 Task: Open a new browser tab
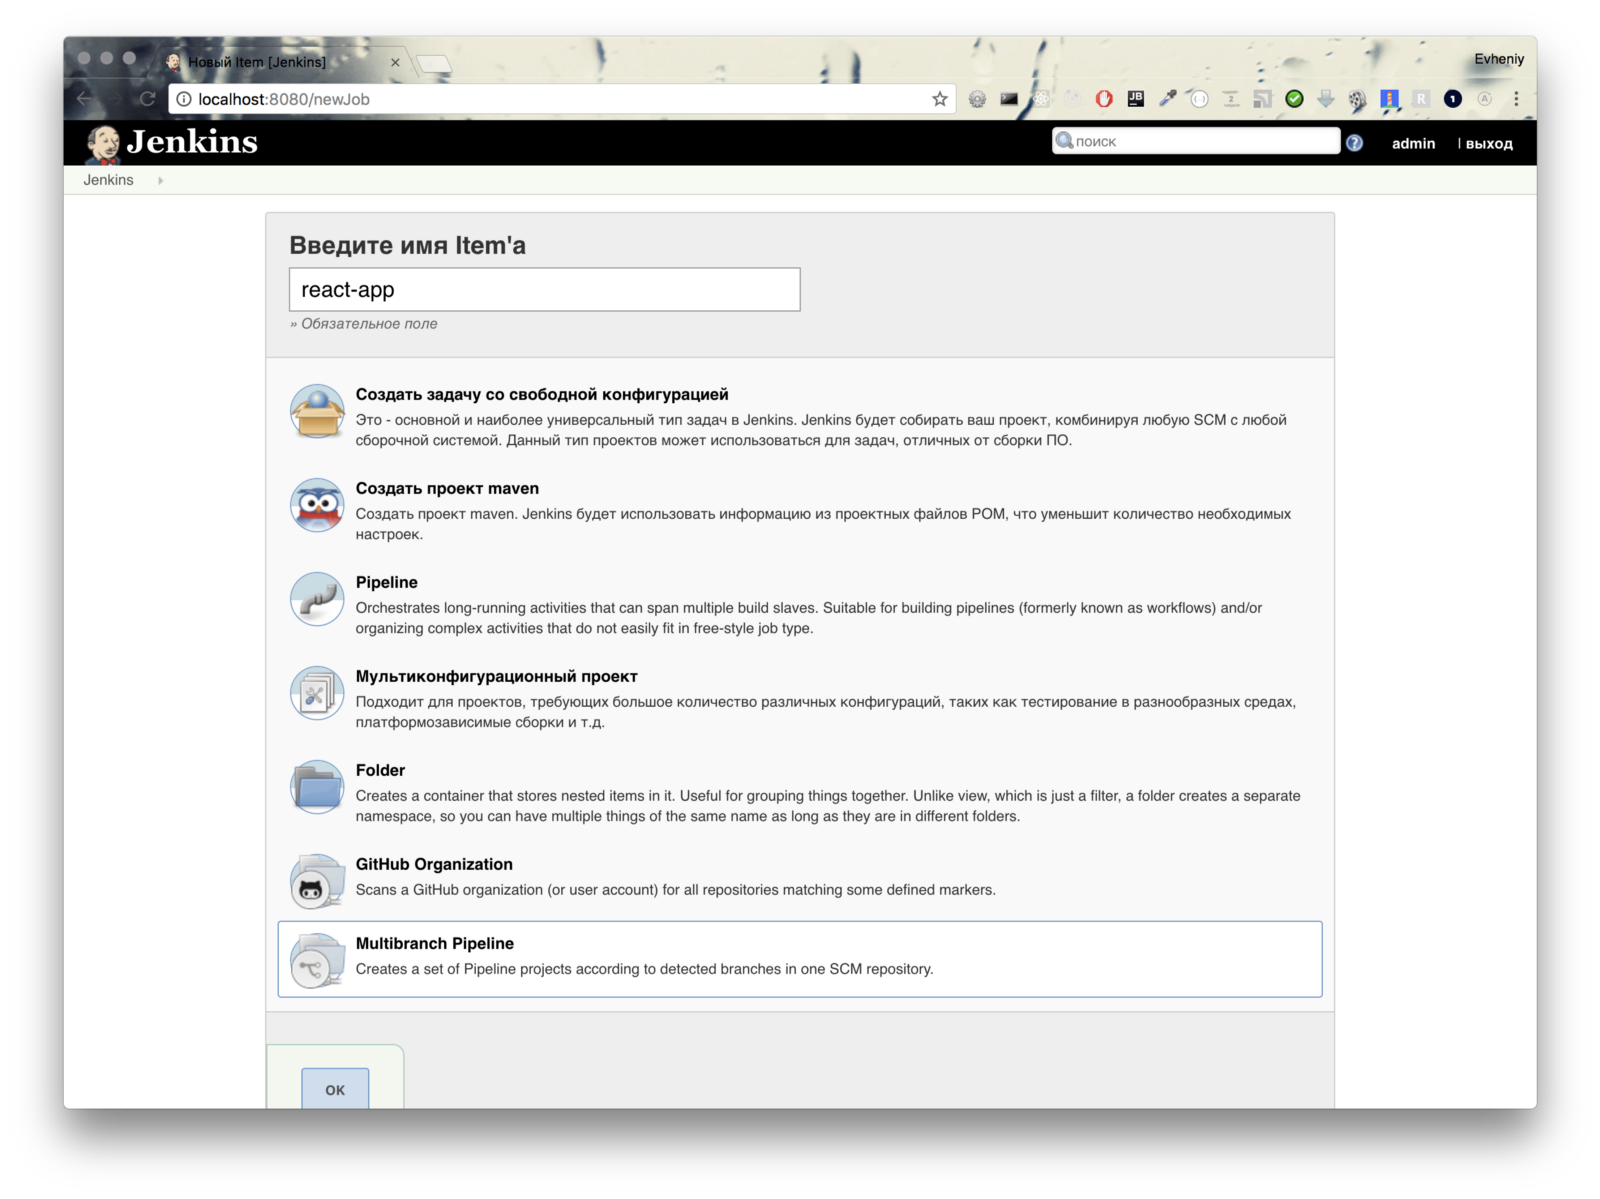pos(434,65)
